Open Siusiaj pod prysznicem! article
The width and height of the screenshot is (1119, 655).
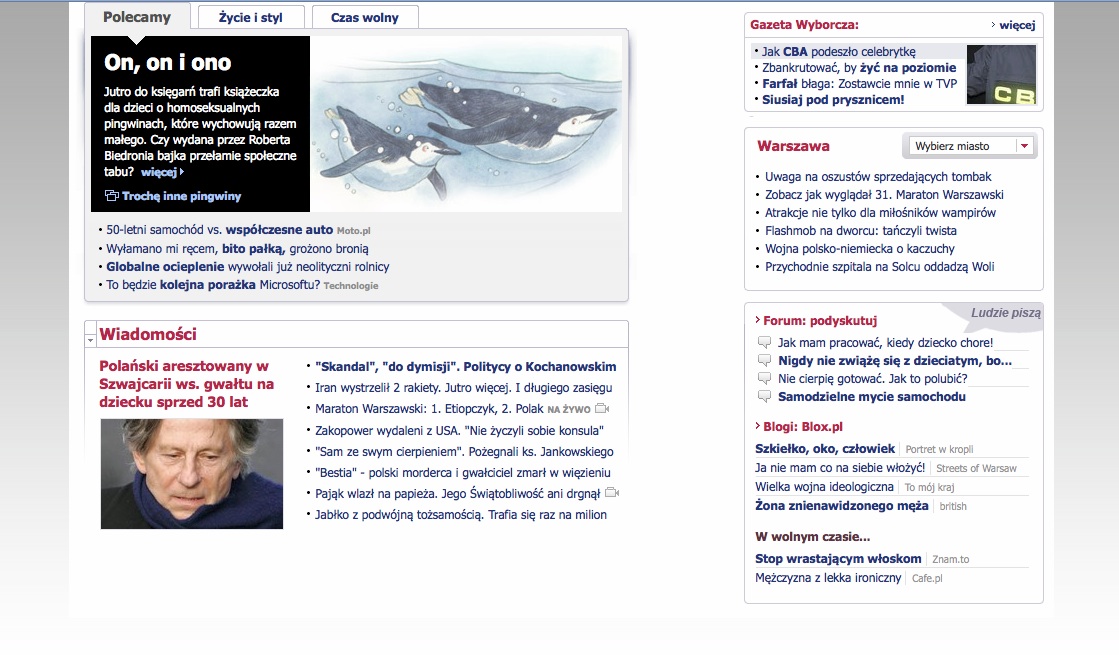click(833, 100)
